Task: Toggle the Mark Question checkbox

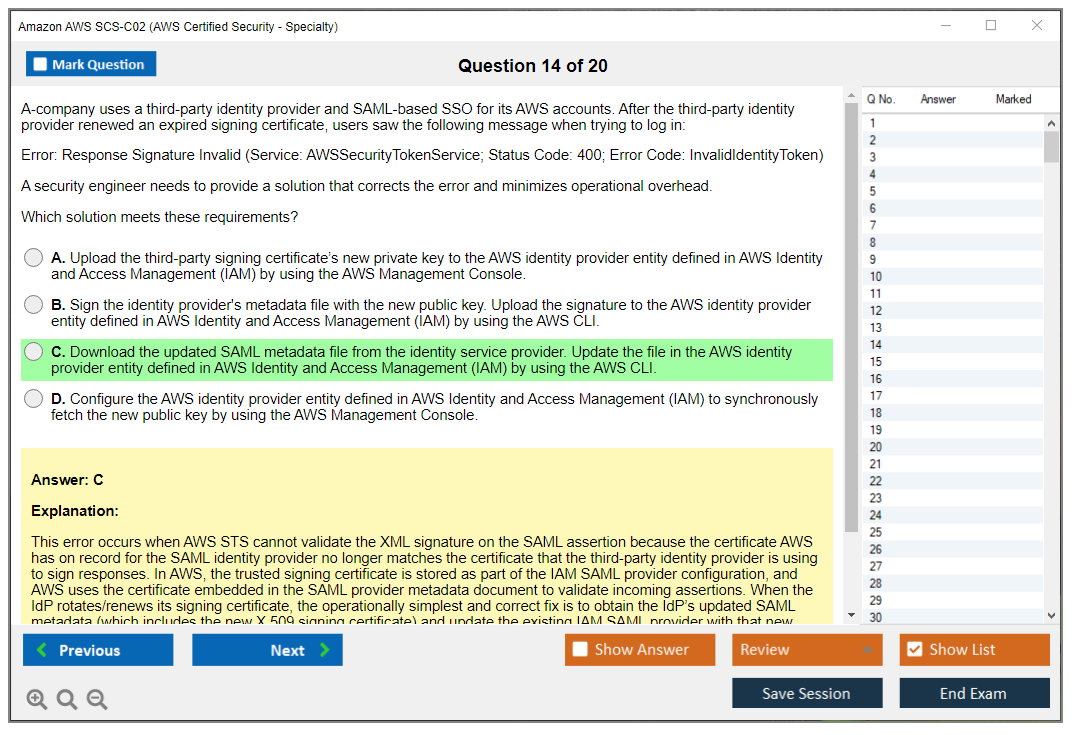Action: pos(41,65)
